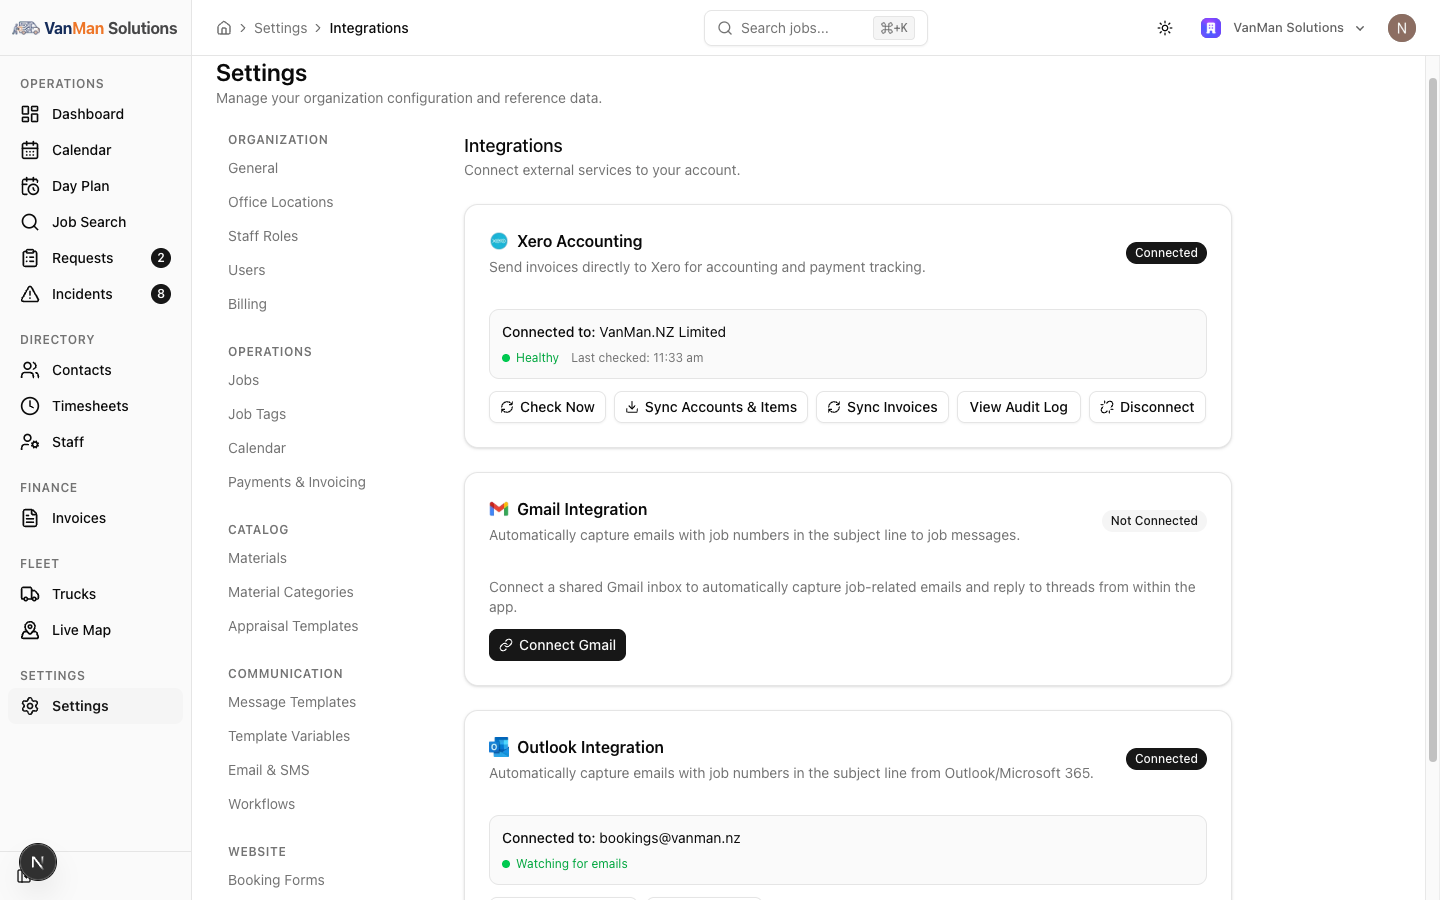This screenshot has height=900, width=1440.
Task: Open the home breadcrumb icon
Action: (x=224, y=28)
